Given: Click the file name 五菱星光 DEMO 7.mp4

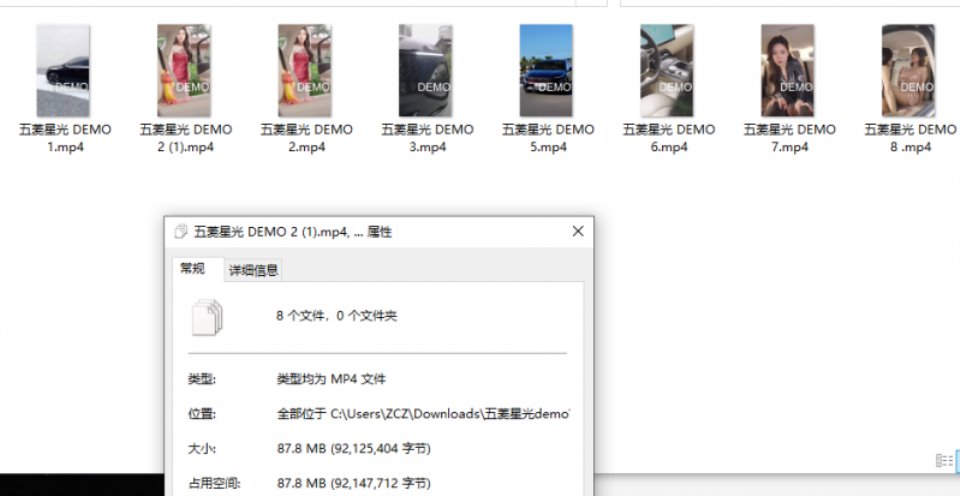Looking at the screenshot, I should tap(789, 138).
